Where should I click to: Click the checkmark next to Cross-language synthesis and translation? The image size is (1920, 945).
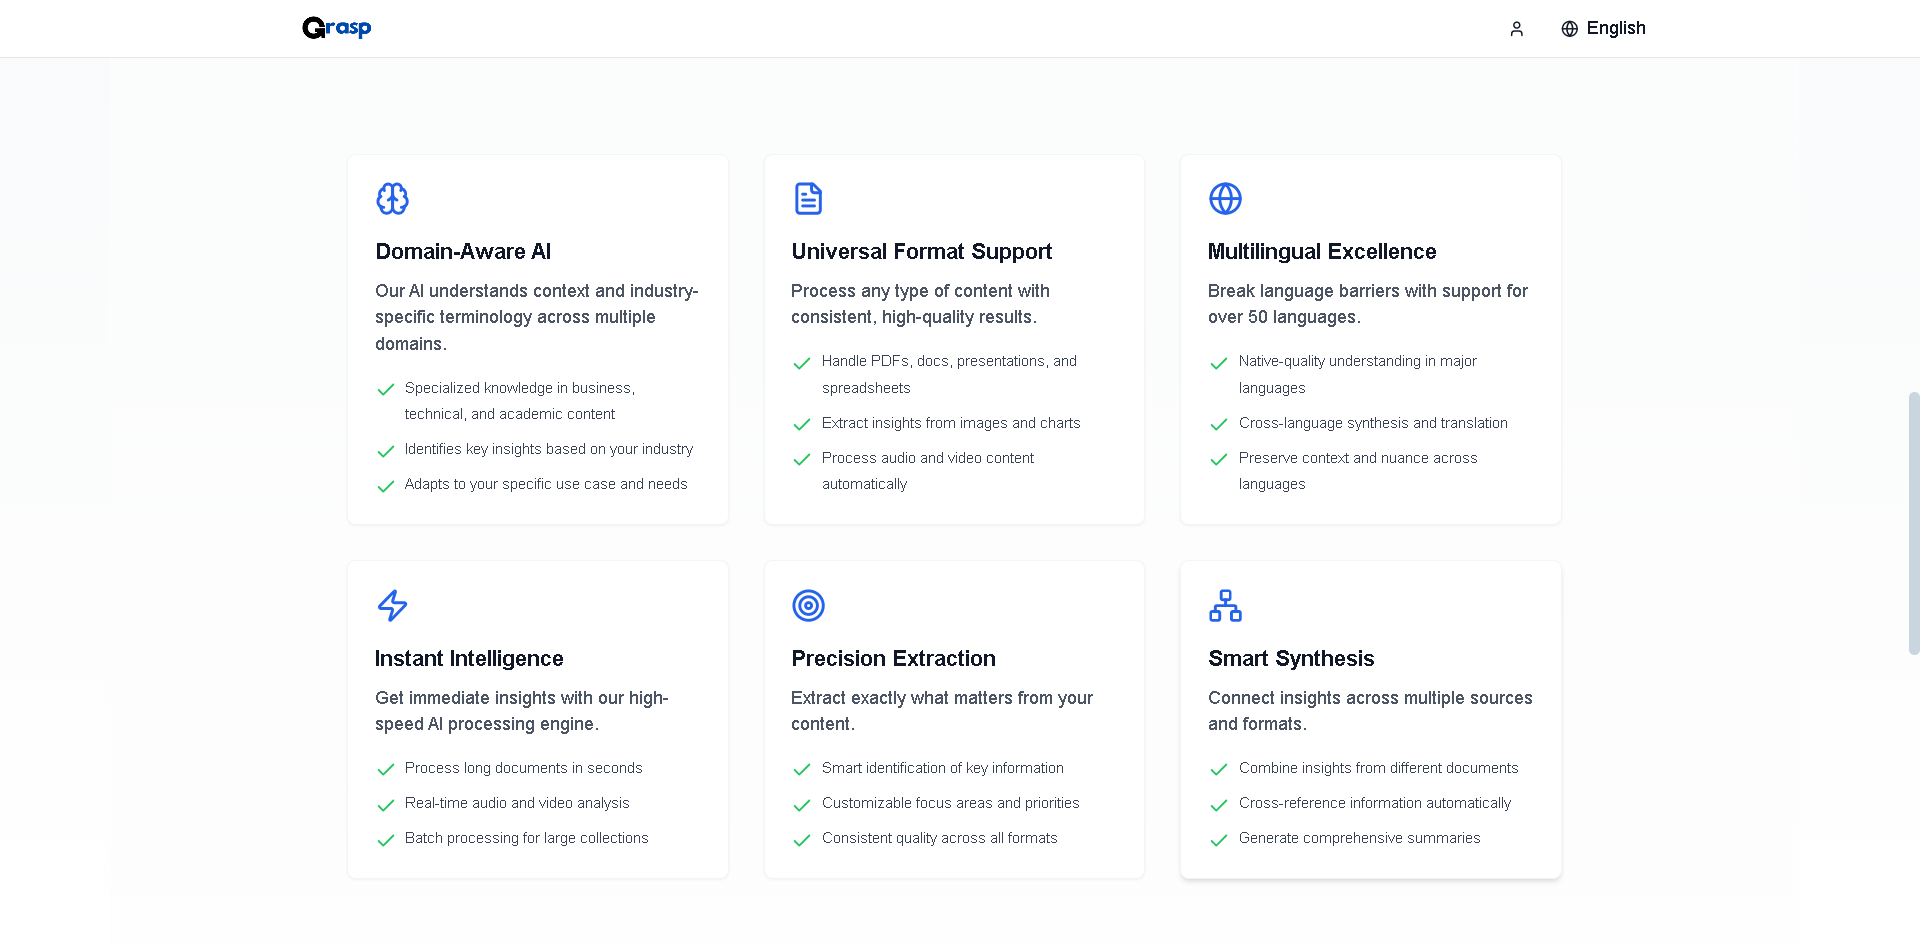[1219, 425]
